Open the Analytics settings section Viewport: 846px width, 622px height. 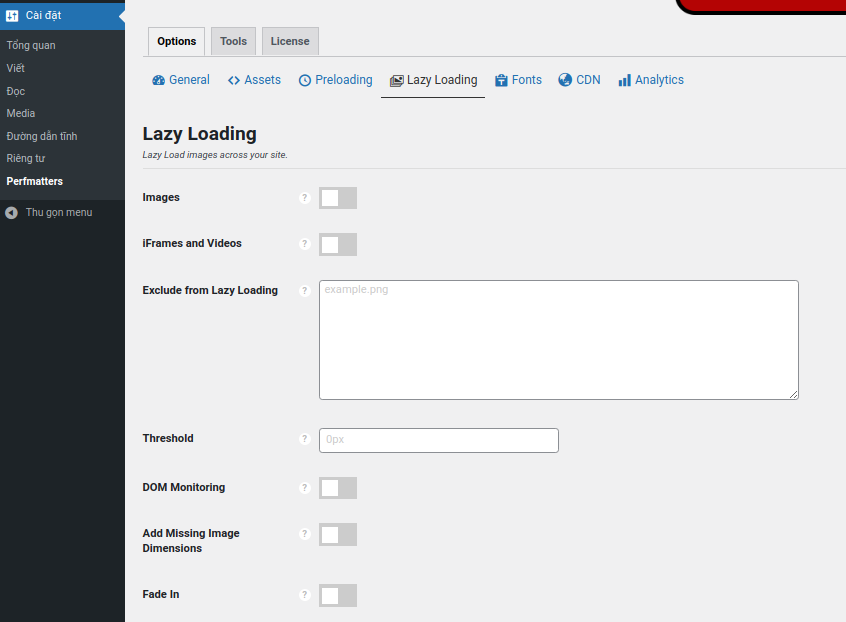click(651, 80)
